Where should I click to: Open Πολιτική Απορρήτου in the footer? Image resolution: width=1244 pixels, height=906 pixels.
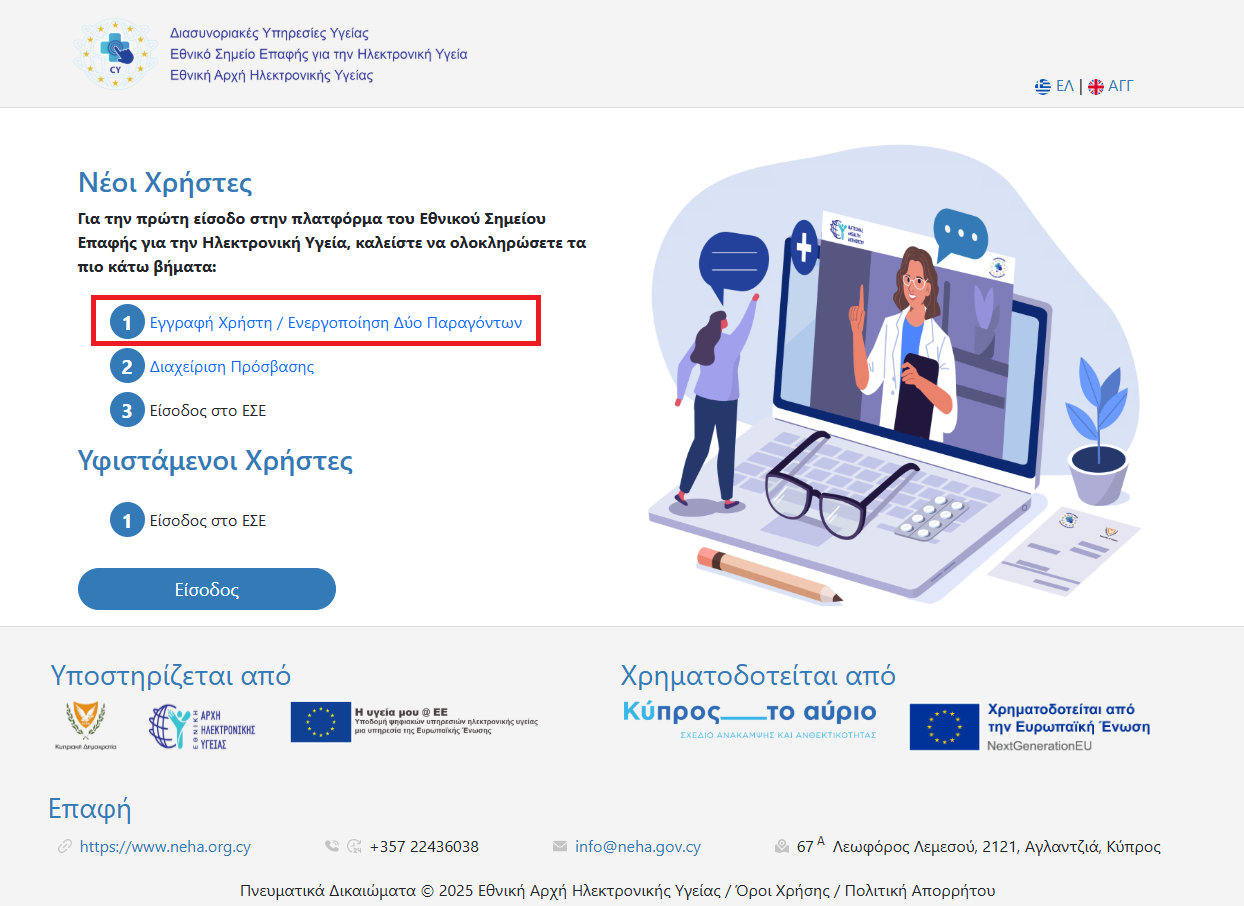click(x=920, y=891)
